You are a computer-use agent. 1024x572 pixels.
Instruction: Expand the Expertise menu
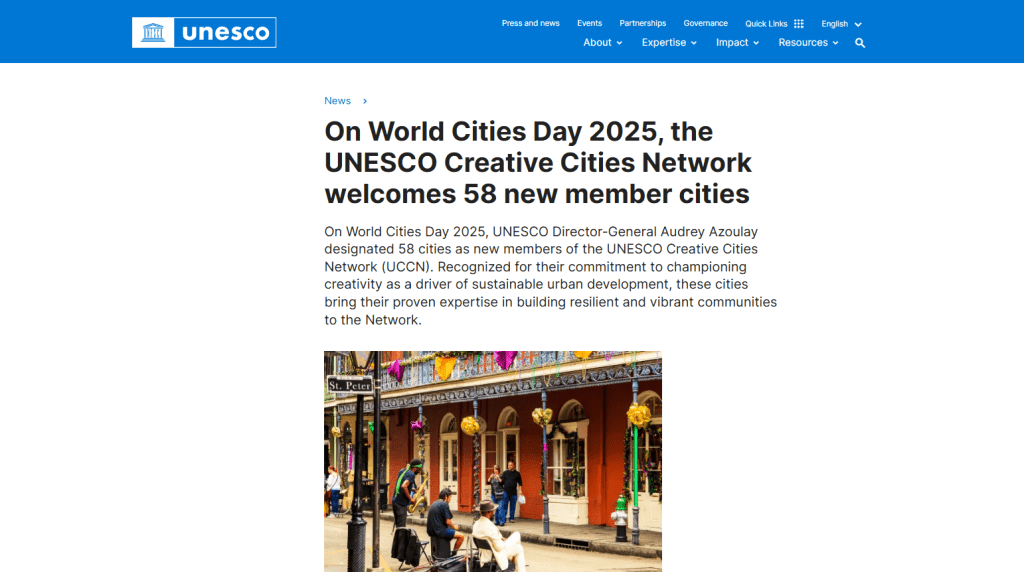pyautogui.click(x=669, y=43)
